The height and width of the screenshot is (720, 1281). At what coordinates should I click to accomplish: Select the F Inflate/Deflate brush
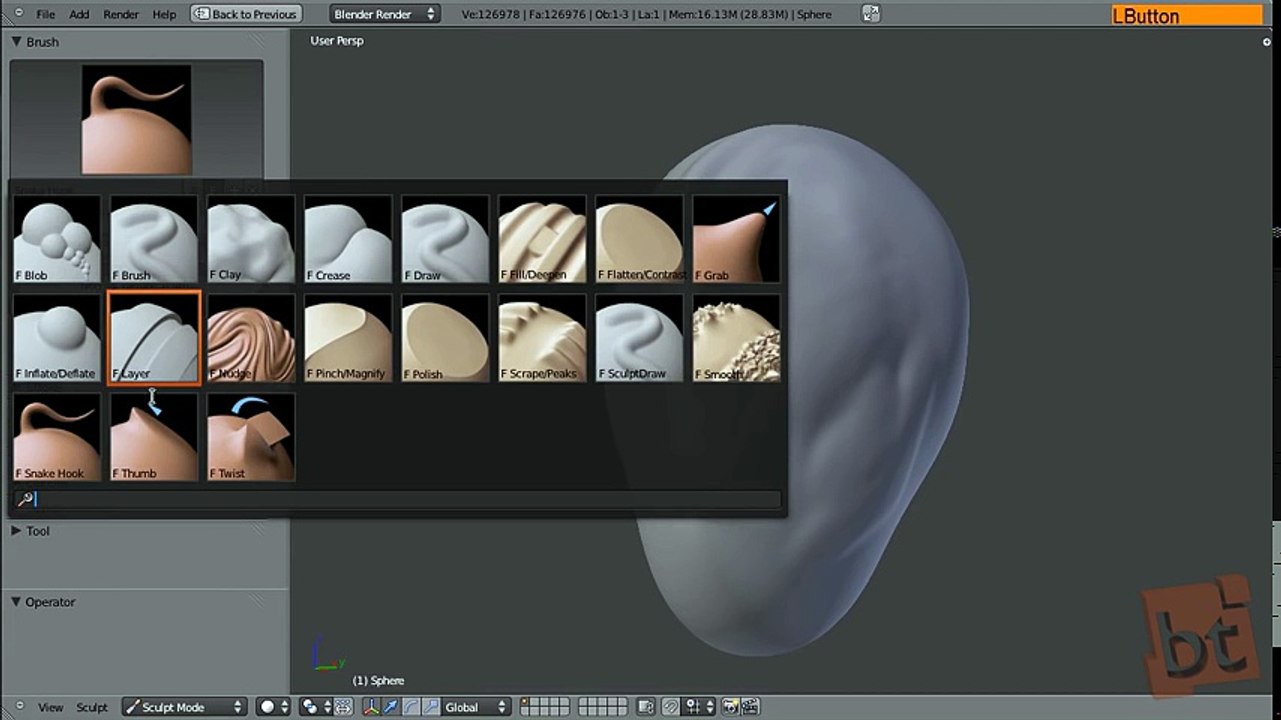tap(57, 338)
